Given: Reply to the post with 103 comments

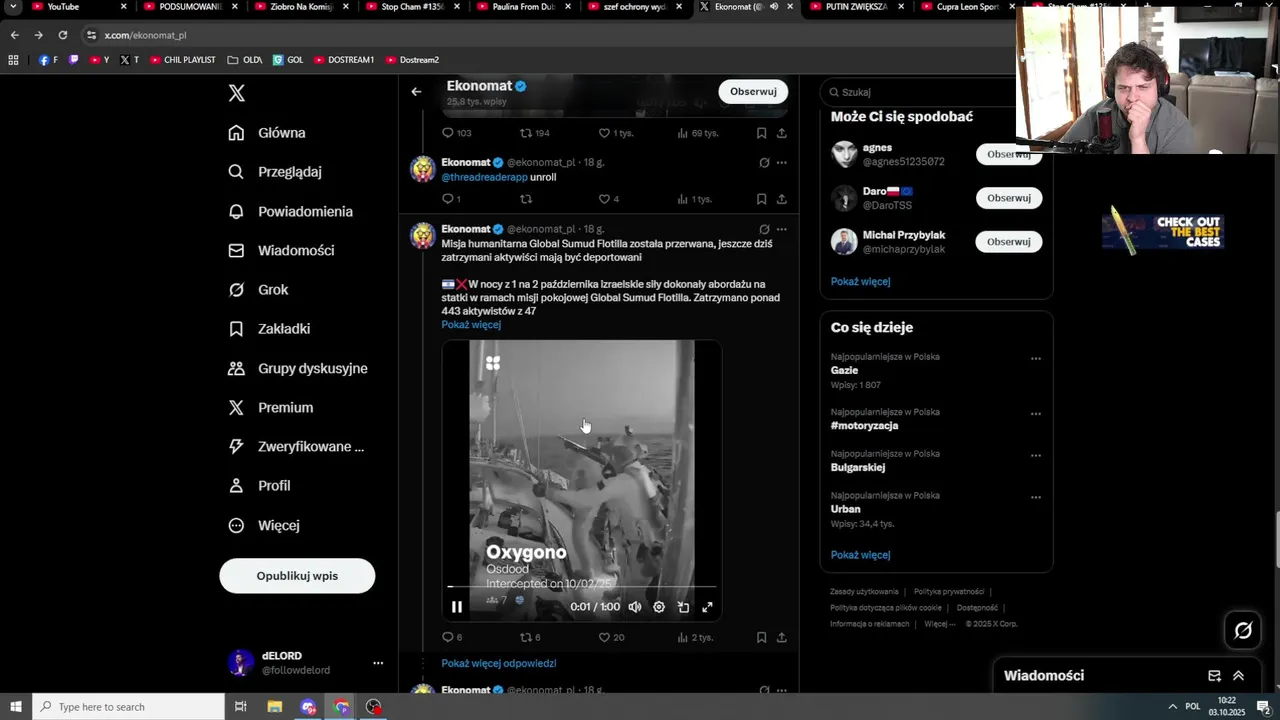Looking at the screenshot, I should 457,133.
